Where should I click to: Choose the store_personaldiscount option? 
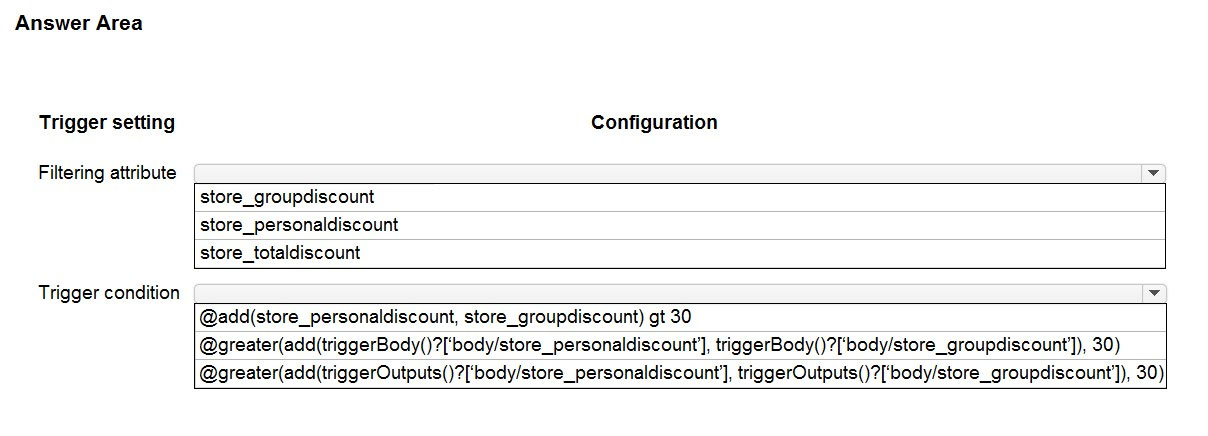click(x=680, y=225)
